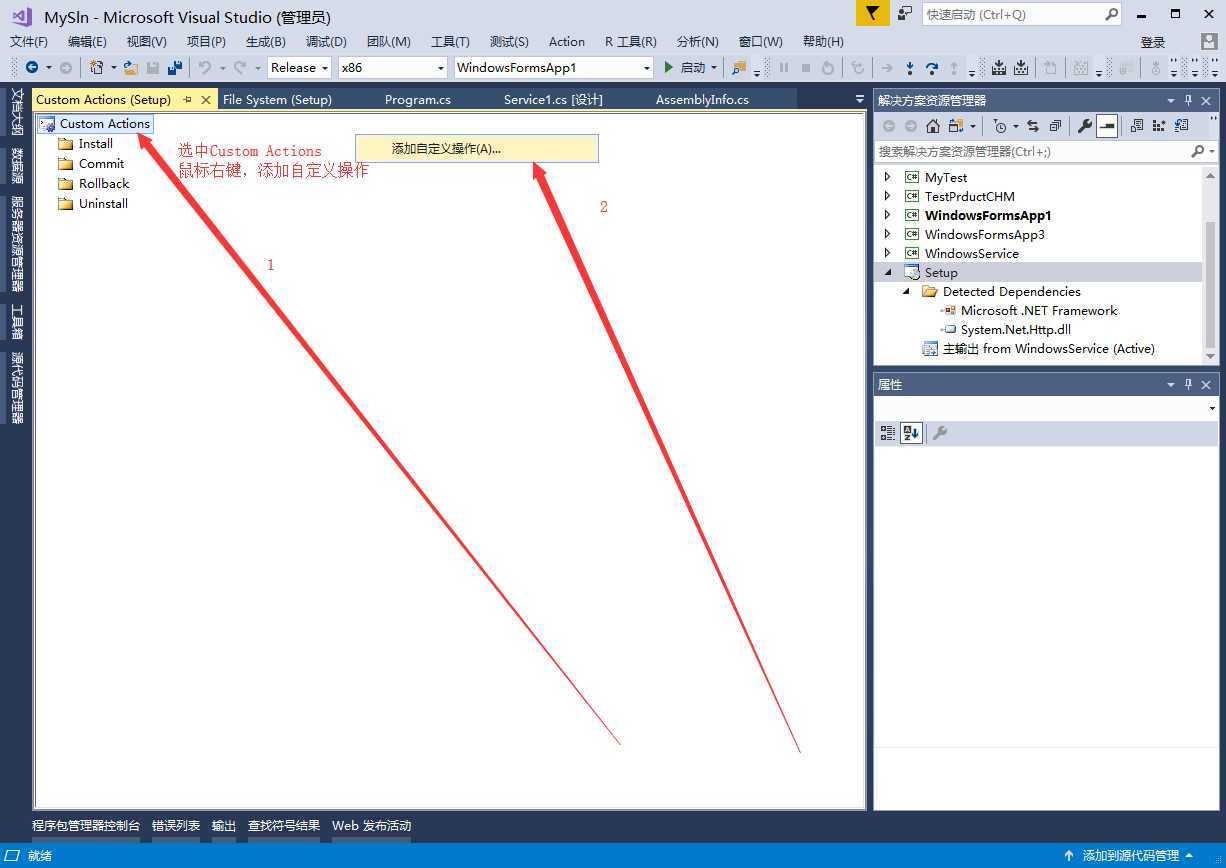1226x868 pixels.
Task: Open the 错误列表 error list panel
Action: pyautogui.click(x=176, y=826)
